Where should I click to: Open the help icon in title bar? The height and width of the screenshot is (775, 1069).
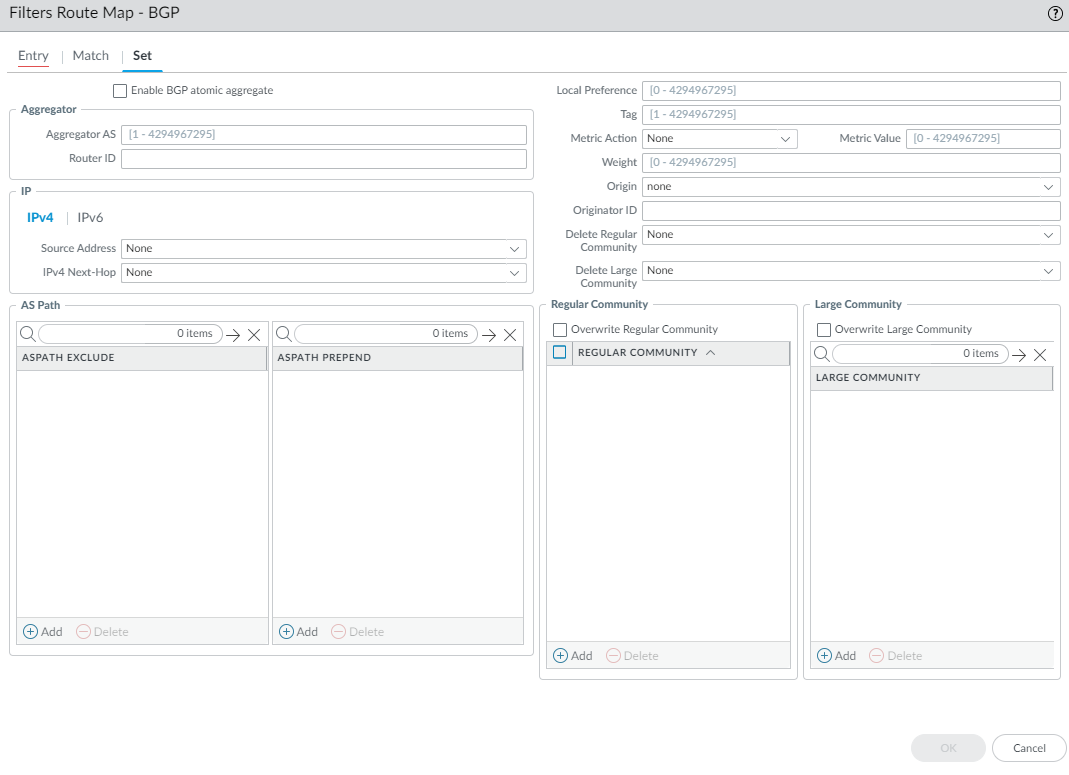[x=1055, y=14]
